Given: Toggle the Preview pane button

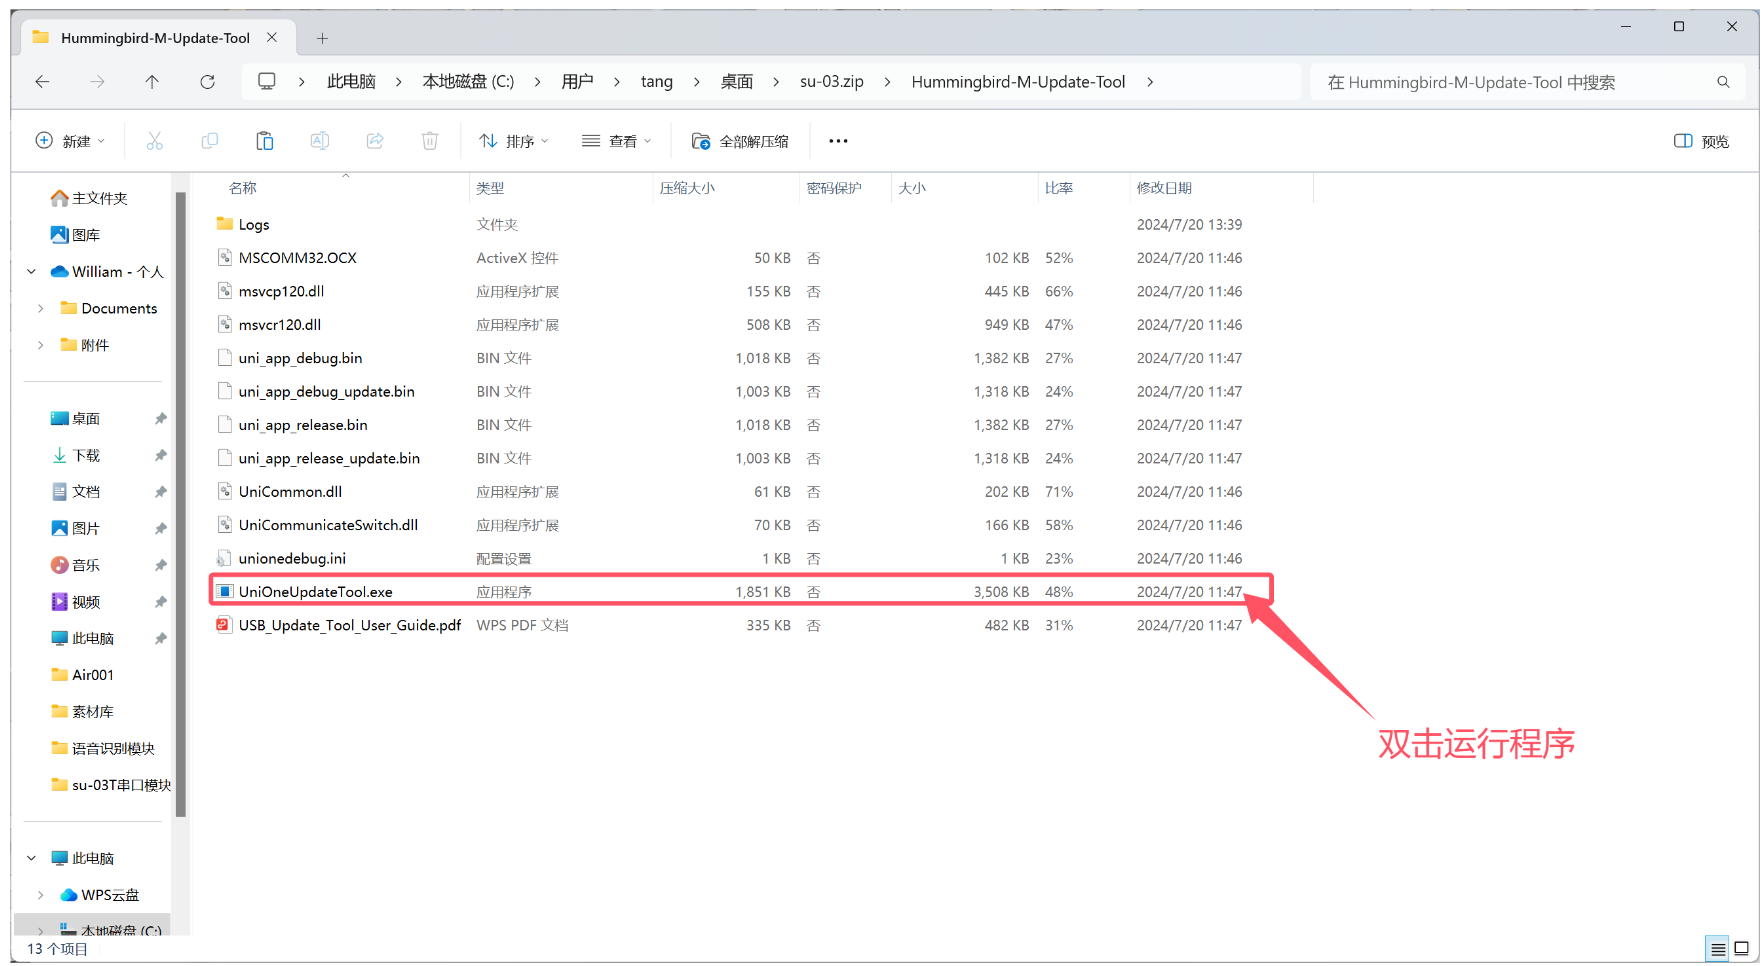Looking at the screenshot, I should (x=1701, y=141).
